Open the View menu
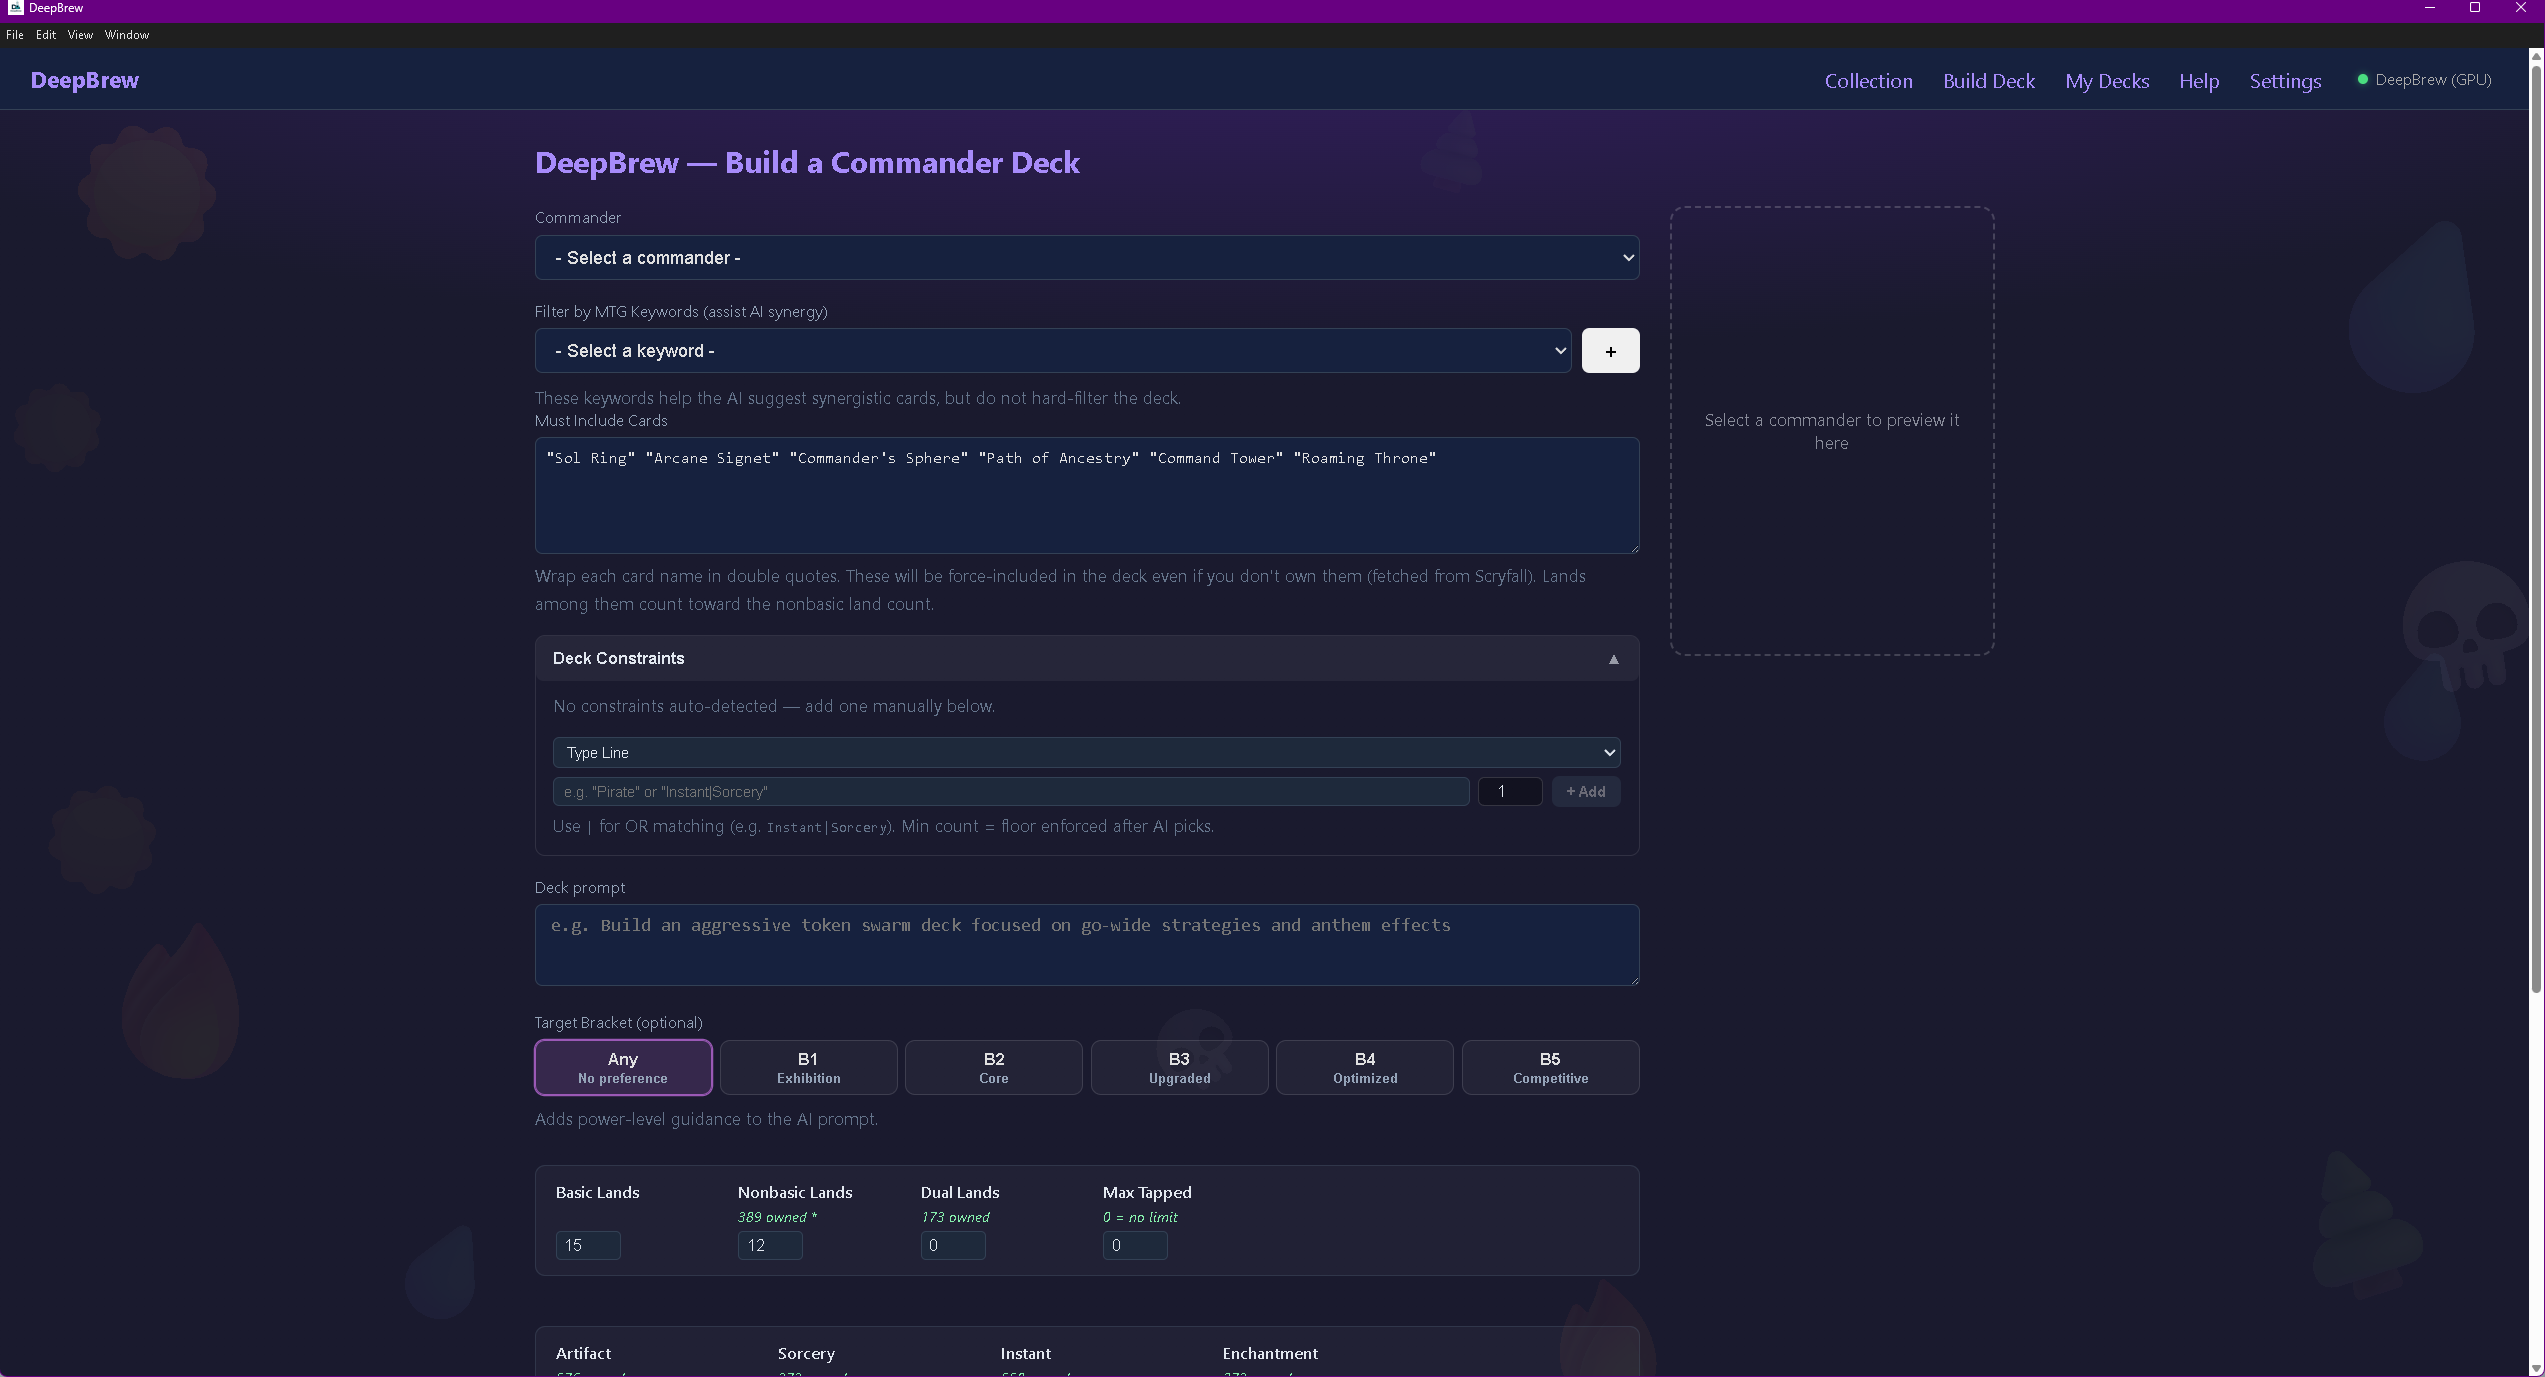The width and height of the screenshot is (2545, 1377). pyautogui.click(x=80, y=35)
